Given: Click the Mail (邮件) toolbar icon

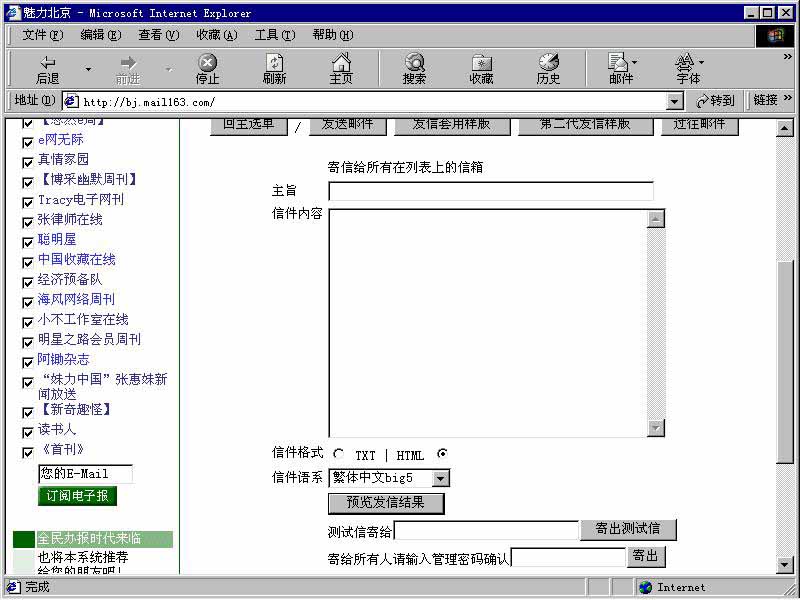Looking at the screenshot, I should 620,68.
